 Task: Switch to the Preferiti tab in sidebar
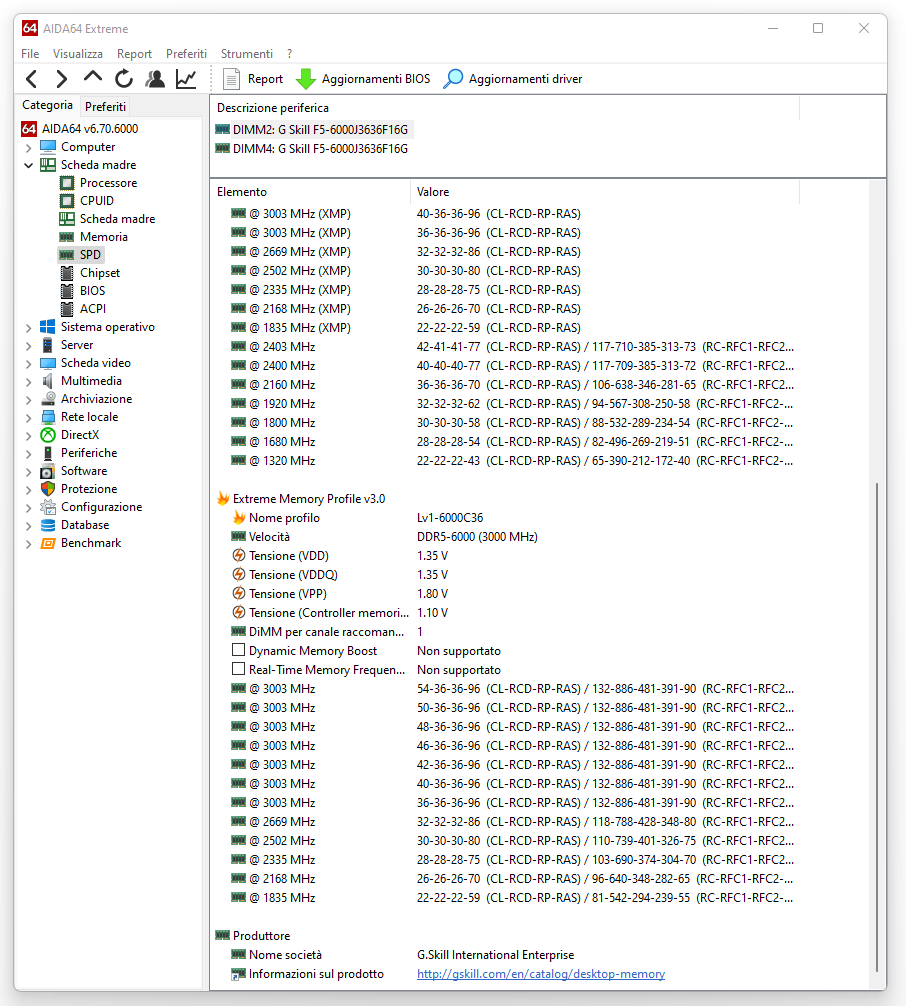pos(105,107)
